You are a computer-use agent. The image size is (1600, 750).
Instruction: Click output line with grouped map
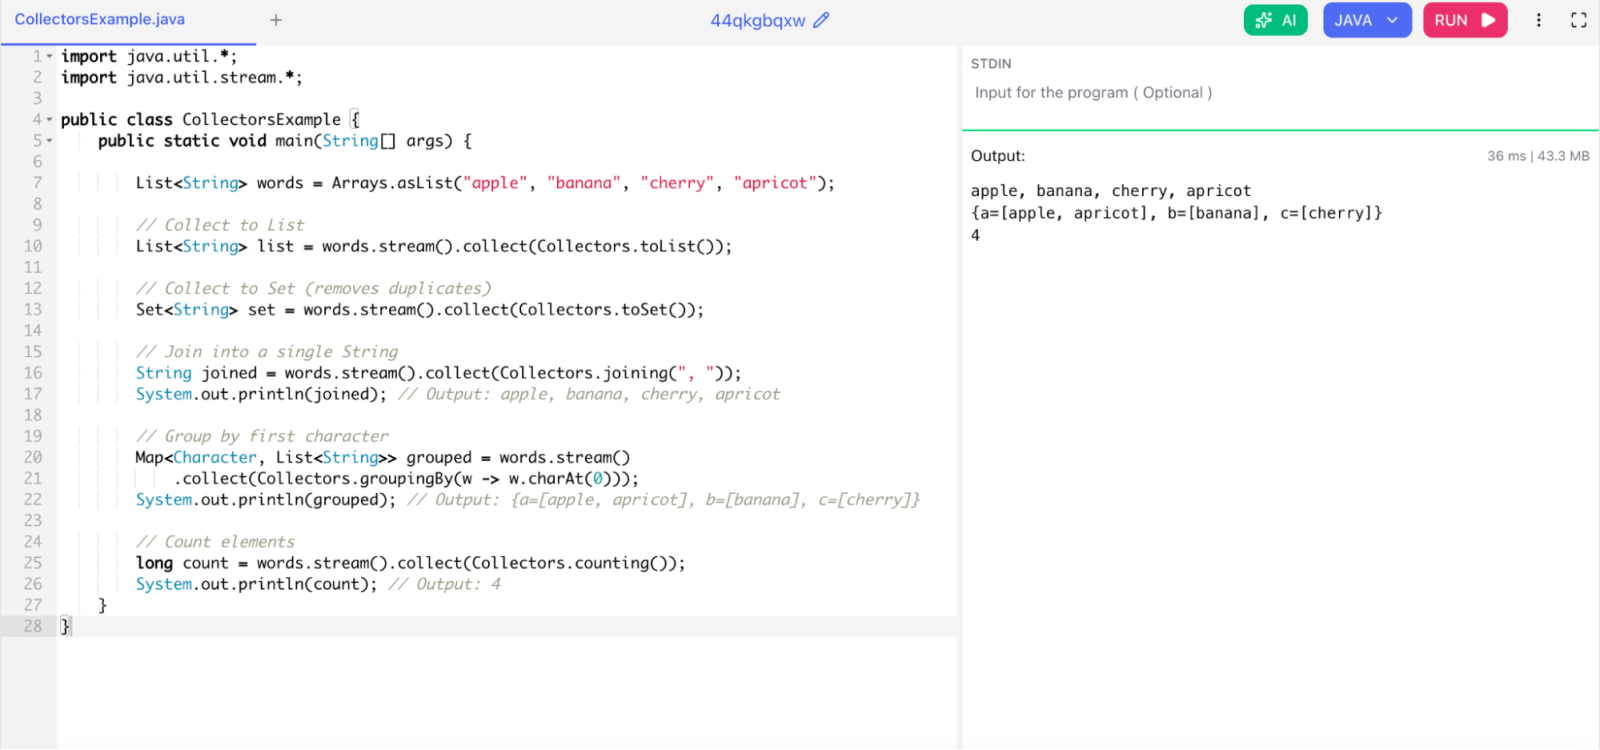1176,213
